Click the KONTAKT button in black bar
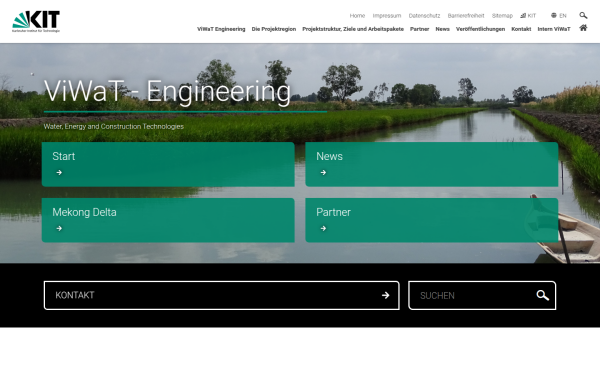The width and height of the screenshot is (600, 375). (222, 295)
